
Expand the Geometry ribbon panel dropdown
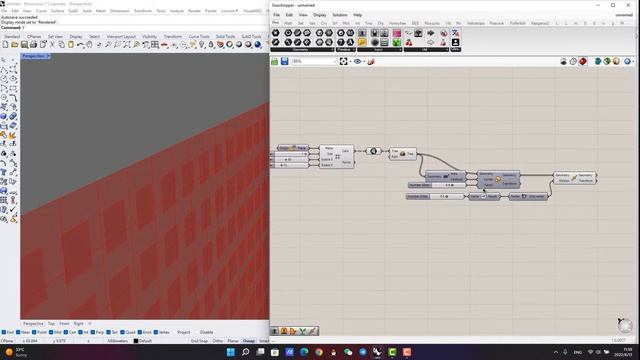[331, 50]
